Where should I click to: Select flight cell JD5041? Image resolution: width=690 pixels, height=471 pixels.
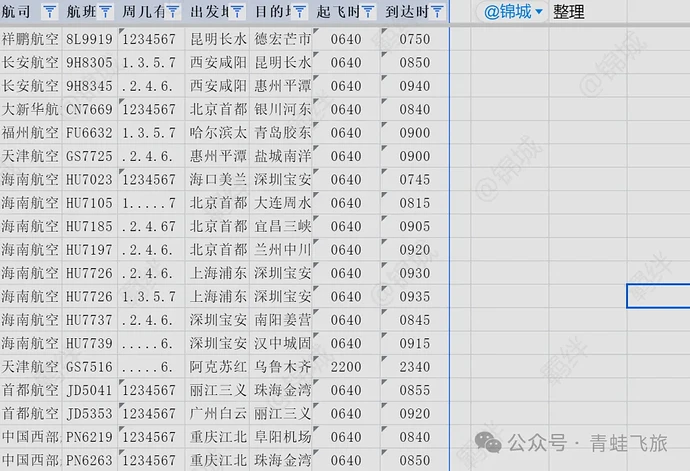90,390
